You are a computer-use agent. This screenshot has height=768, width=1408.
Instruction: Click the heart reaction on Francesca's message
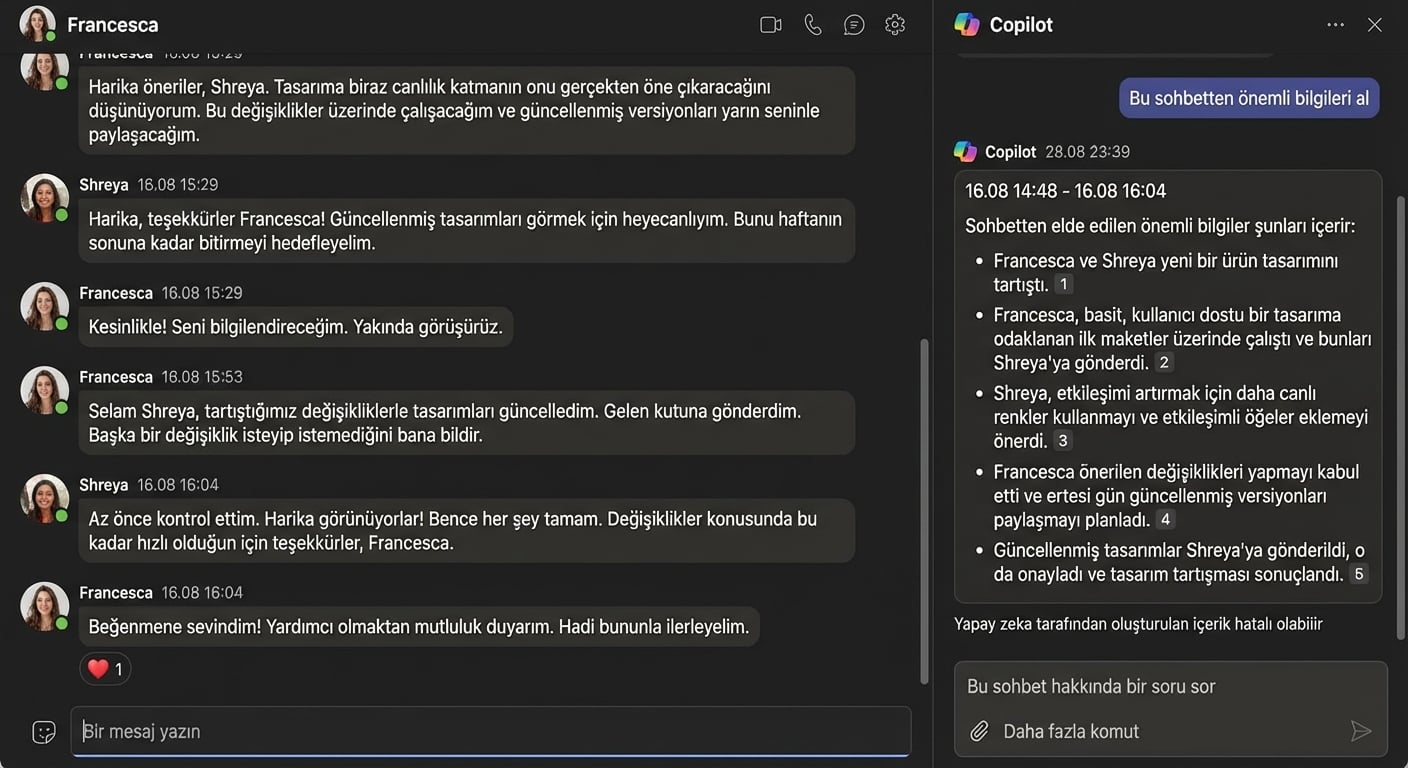pos(104,668)
